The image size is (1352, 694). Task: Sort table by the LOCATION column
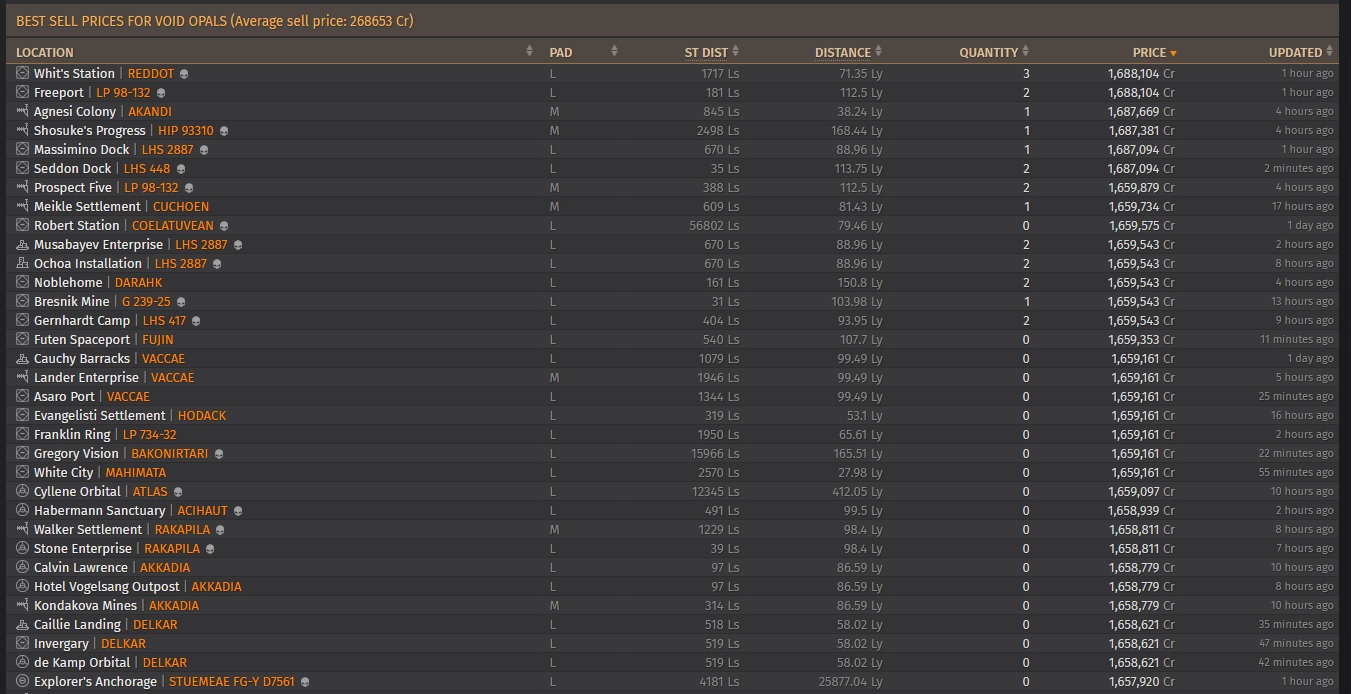45,52
